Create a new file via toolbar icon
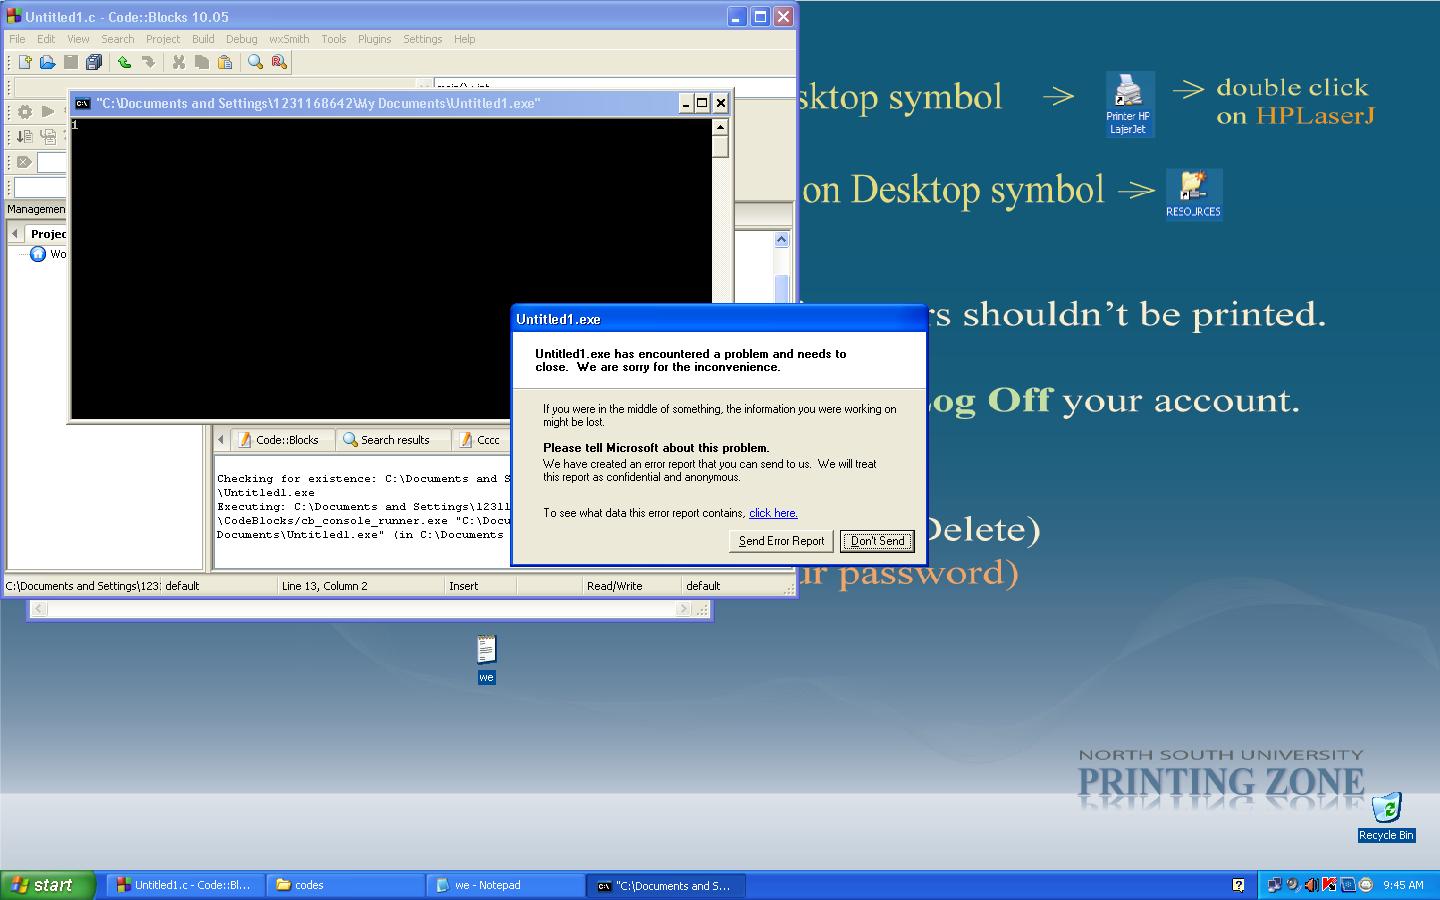 click(x=25, y=62)
